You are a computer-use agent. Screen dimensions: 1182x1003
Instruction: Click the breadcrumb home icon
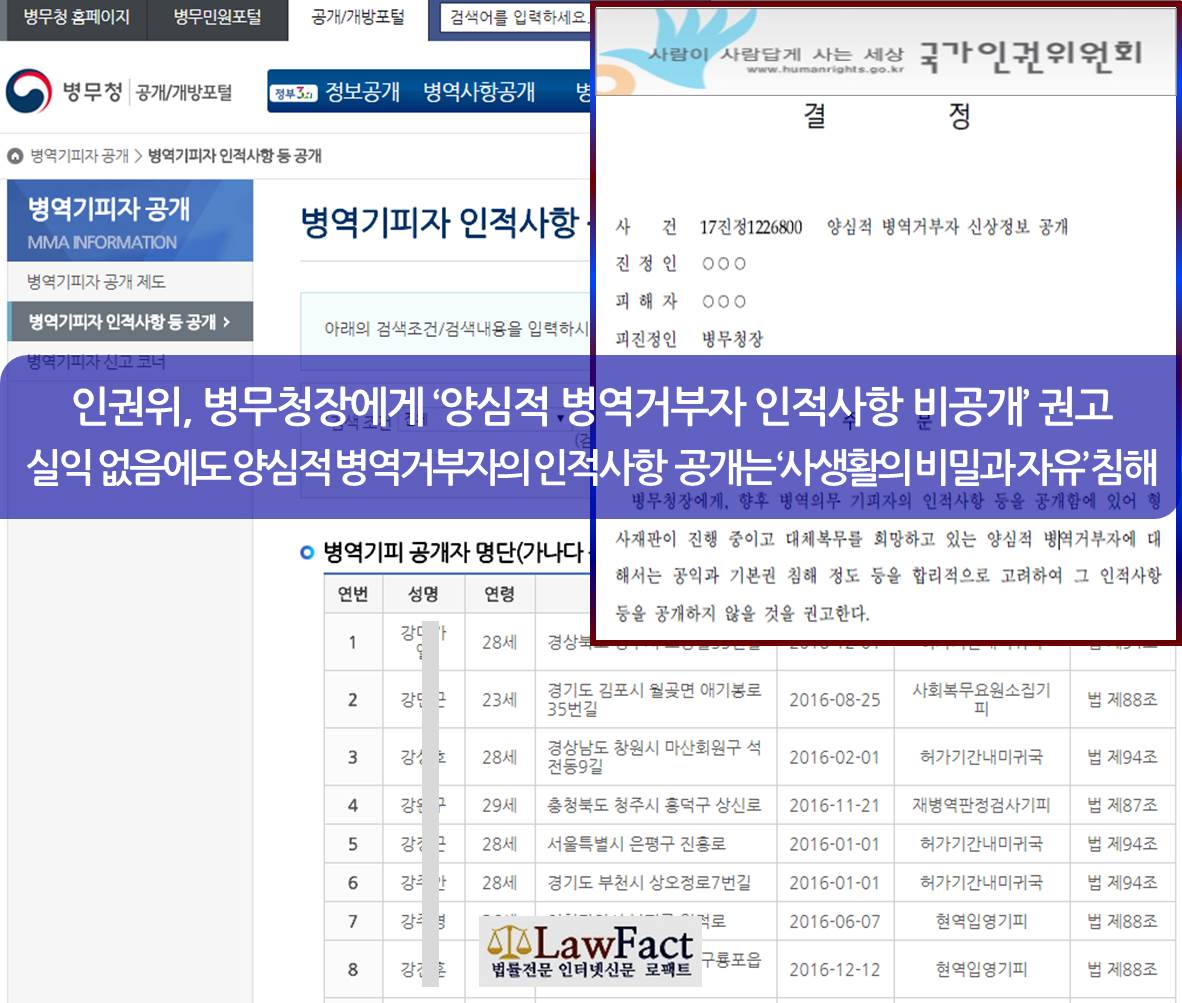(15, 156)
